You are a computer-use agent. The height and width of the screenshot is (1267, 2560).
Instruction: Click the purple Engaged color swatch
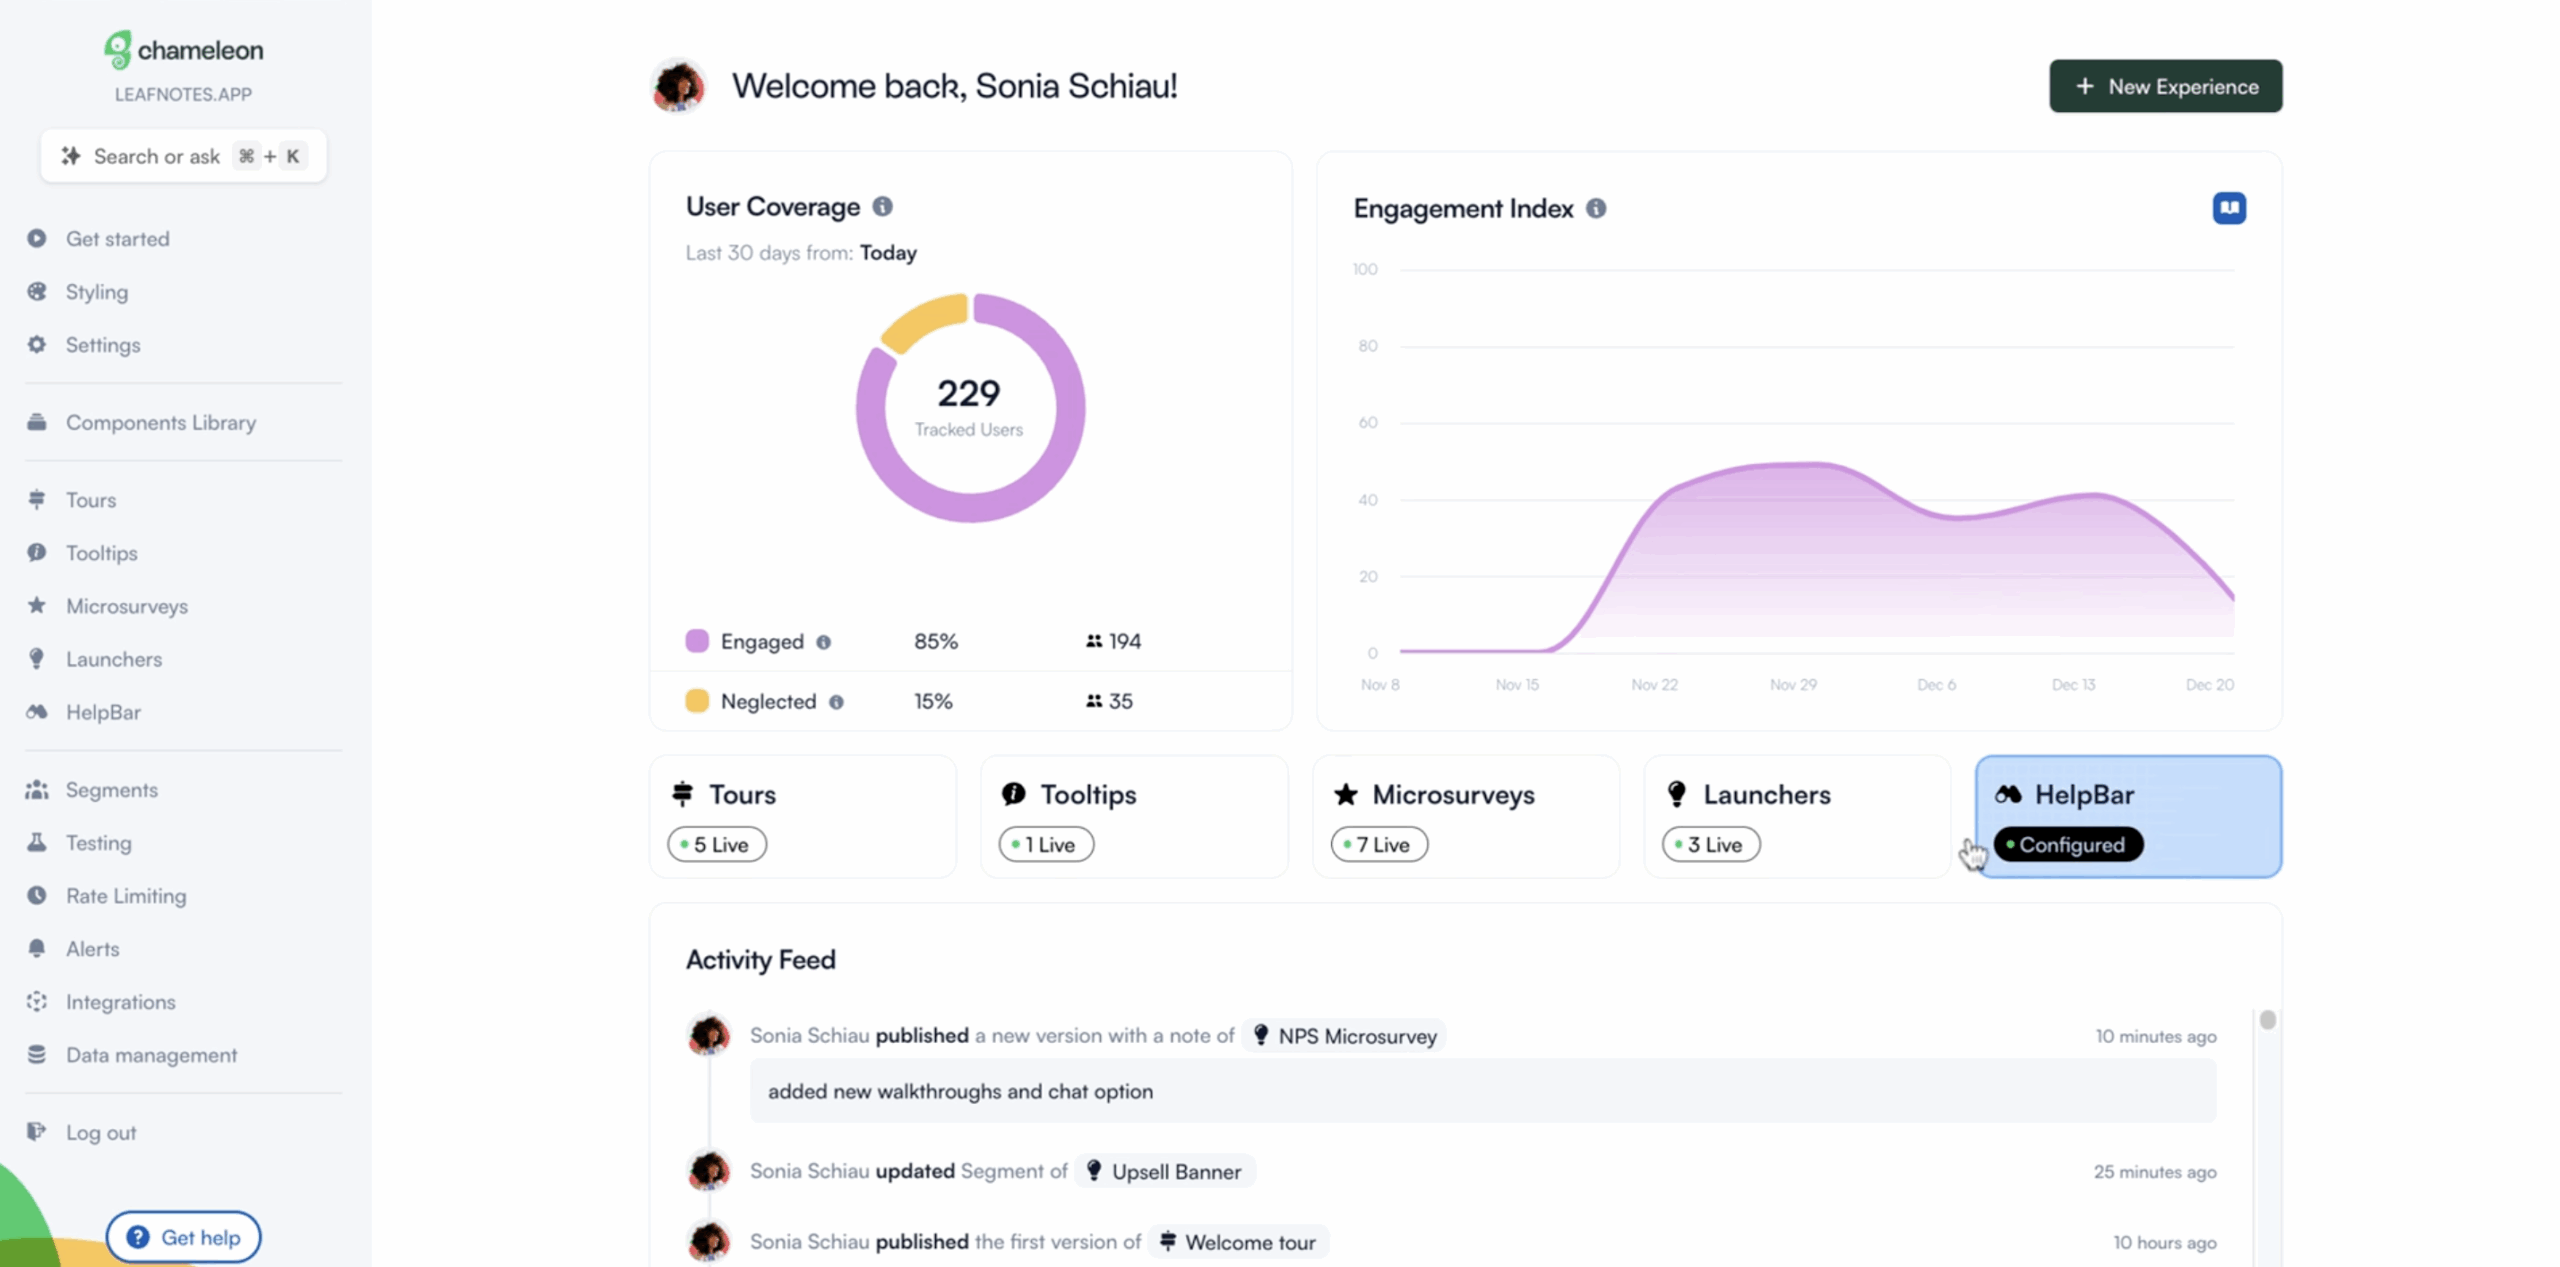click(x=697, y=641)
